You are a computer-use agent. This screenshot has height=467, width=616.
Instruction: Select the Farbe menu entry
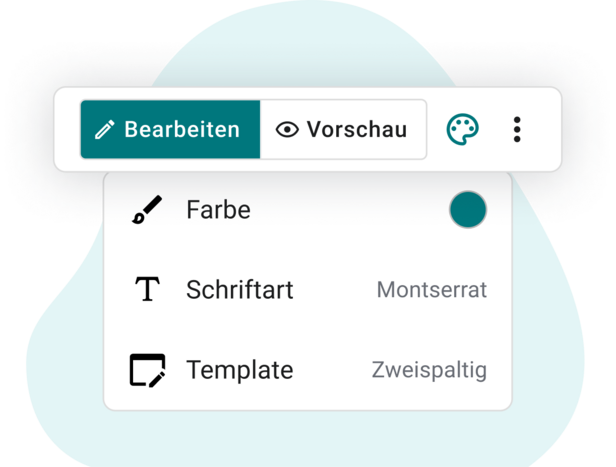308,210
